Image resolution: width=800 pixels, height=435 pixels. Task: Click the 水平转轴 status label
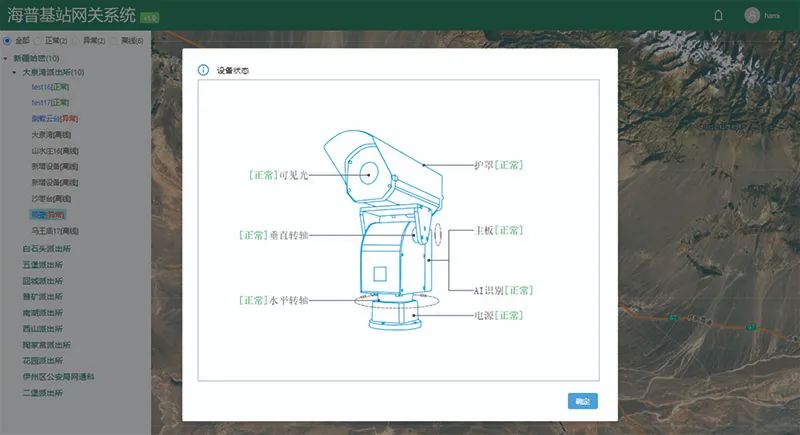(x=273, y=300)
